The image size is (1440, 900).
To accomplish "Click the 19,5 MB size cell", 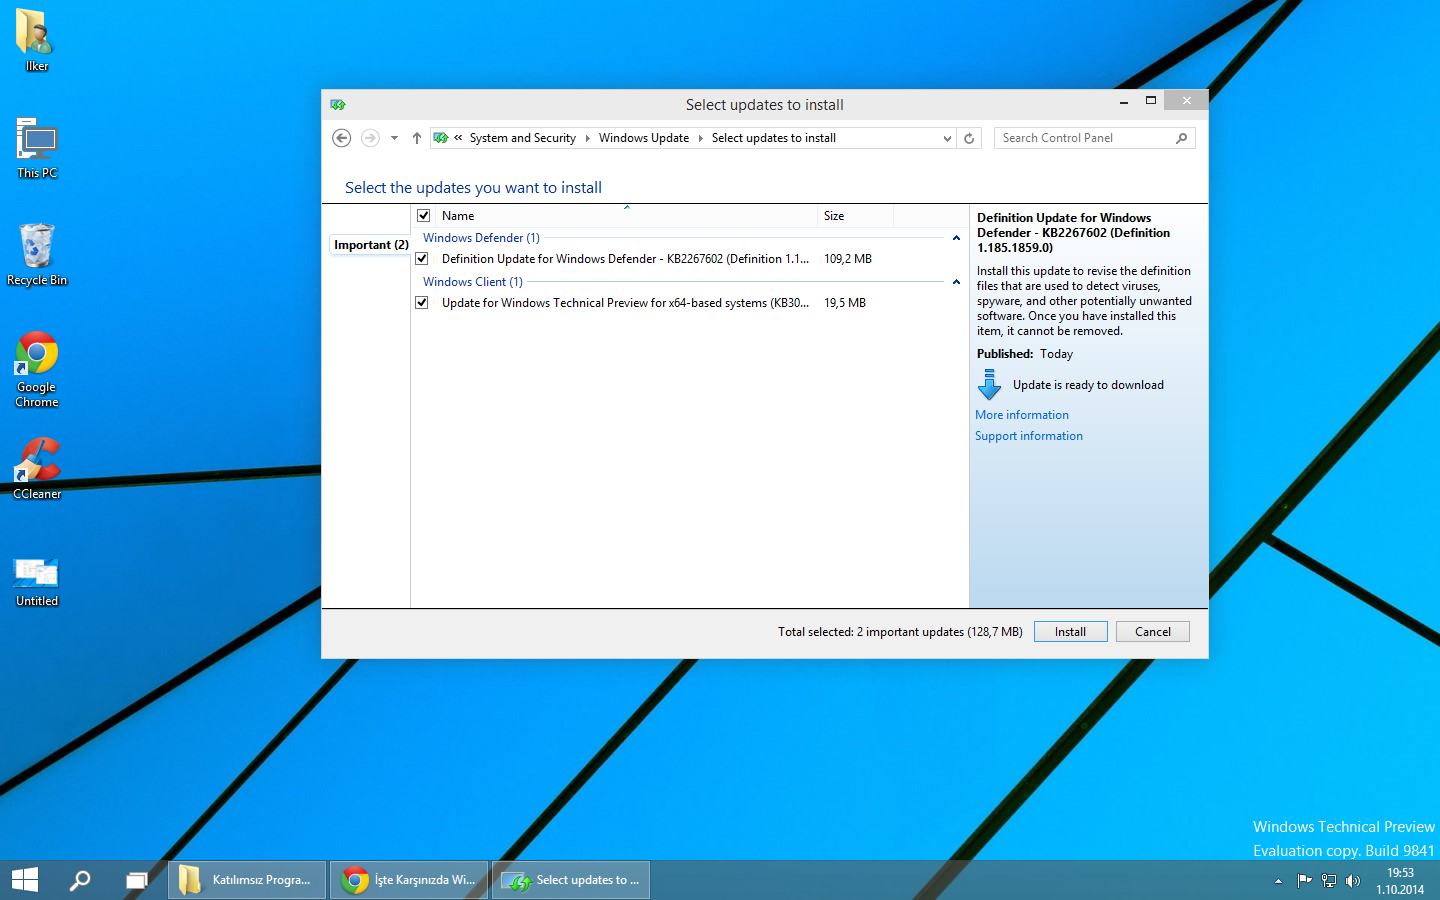I will click(845, 303).
